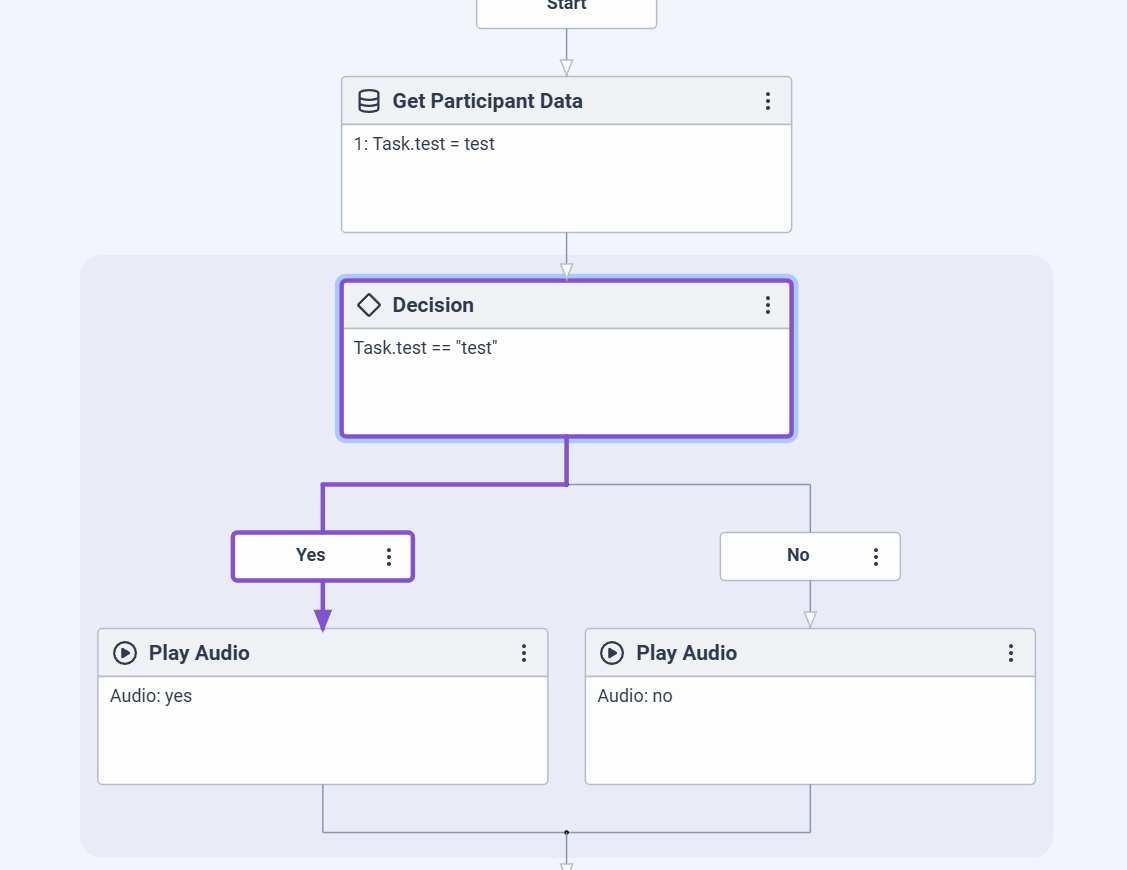Viewport: 1127px width, 870px height.
Task: Open the 'Audio: no' Play Audio options menu
Action: coord(1011,653)
